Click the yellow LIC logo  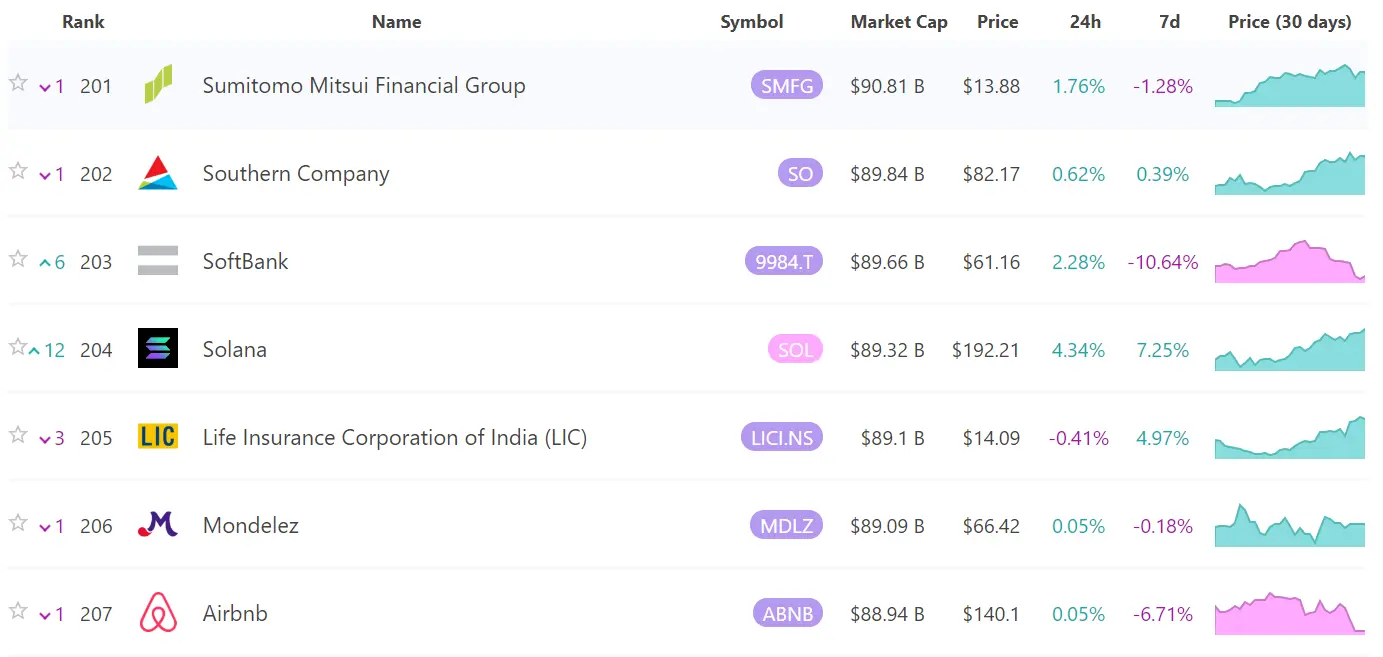point(158,437)
